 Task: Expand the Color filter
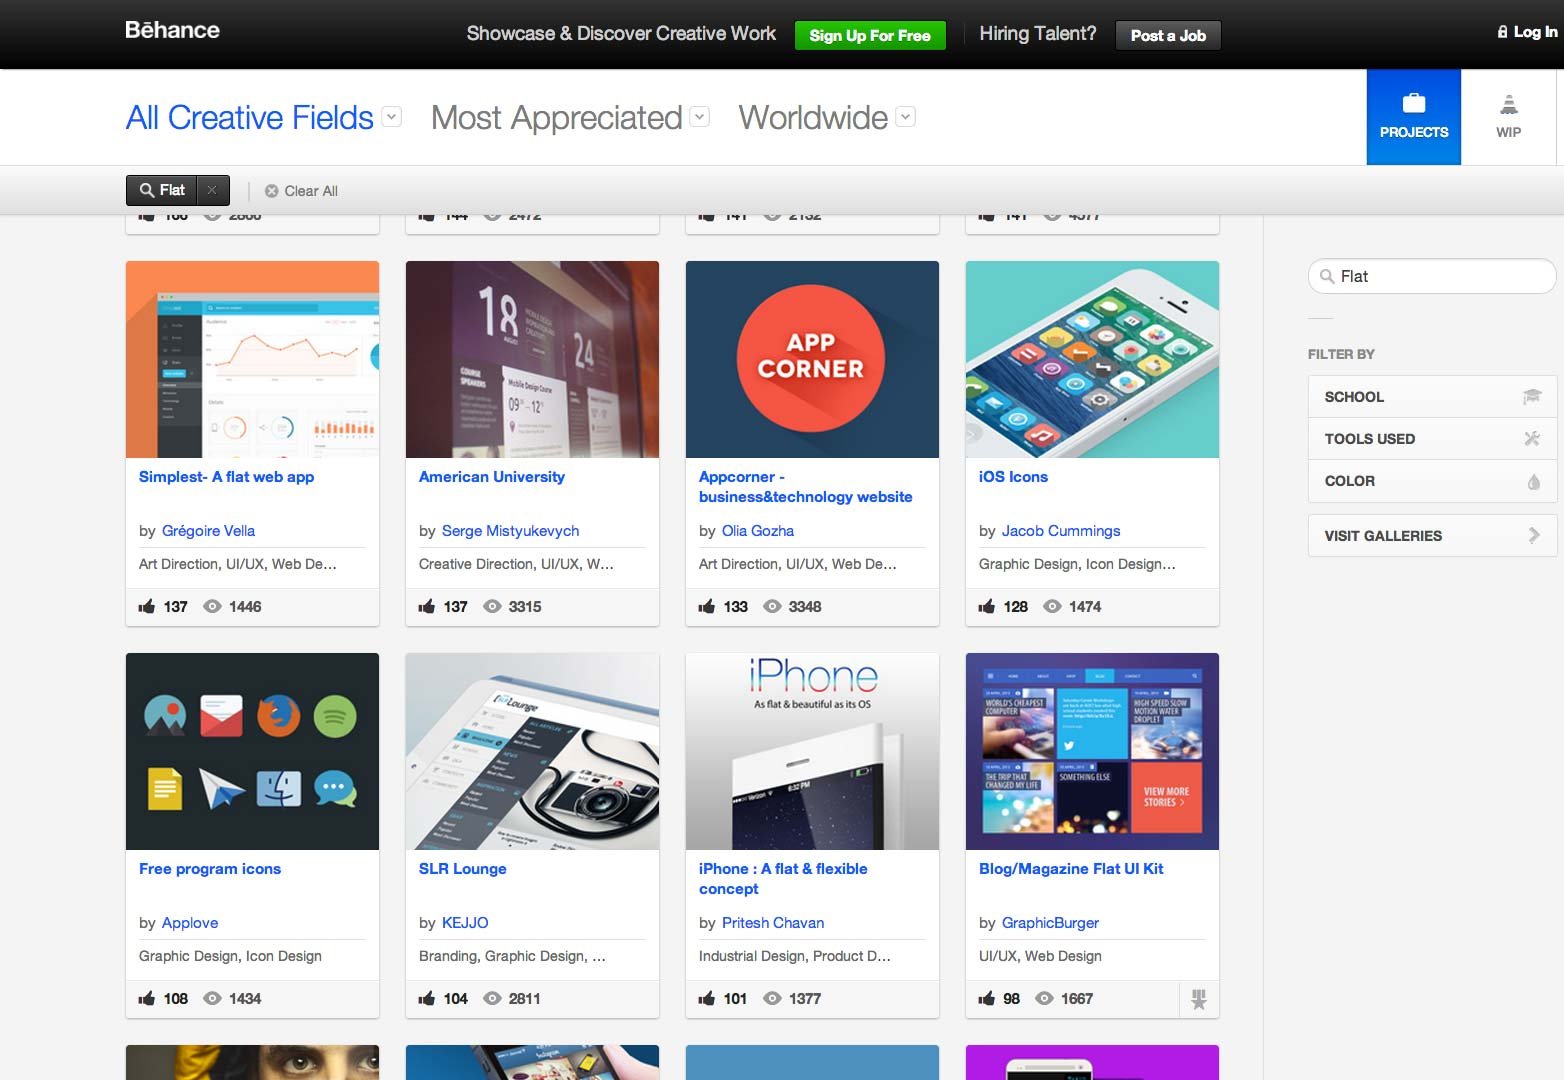click(x=1432, y=481)
